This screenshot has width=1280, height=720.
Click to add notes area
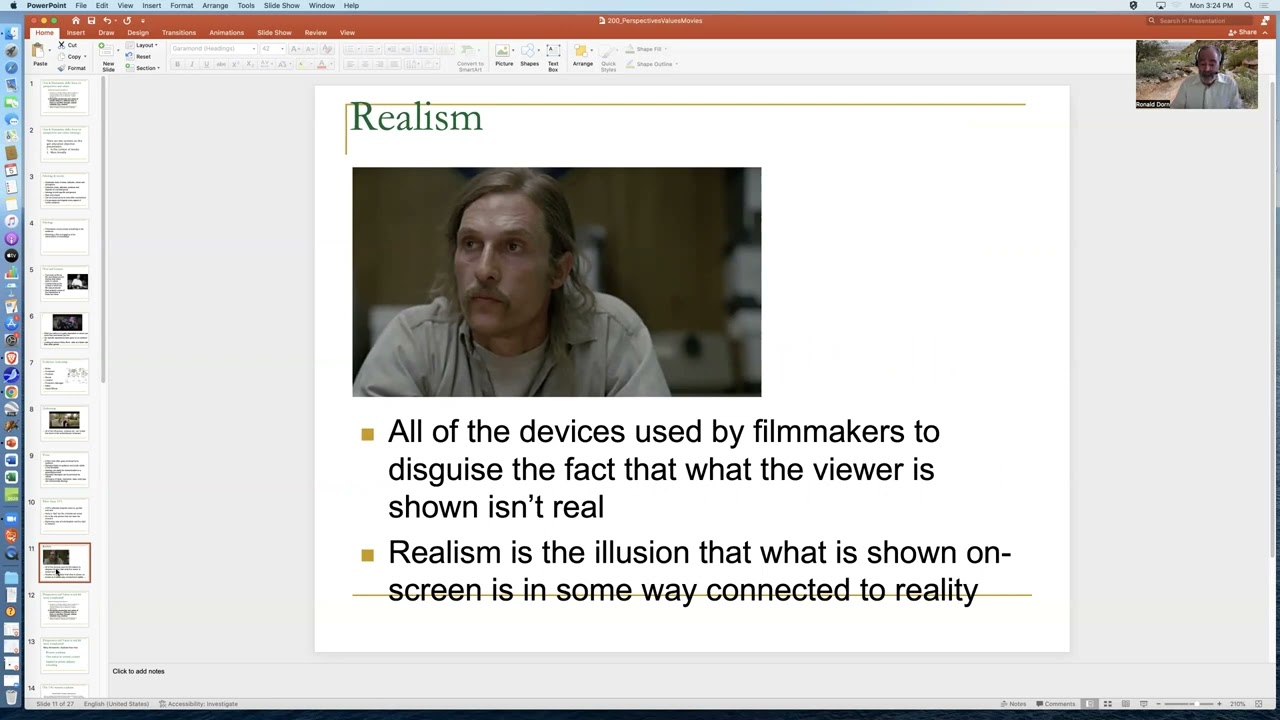[139, 671]
